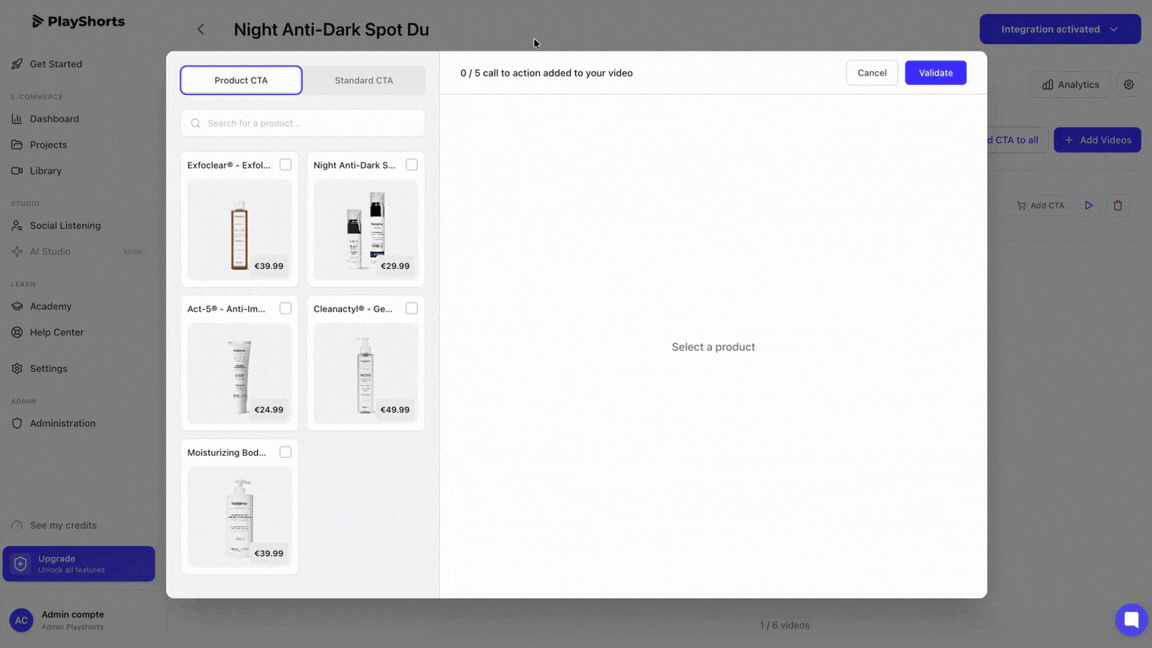Image resolution: width=1152 pixels, height=648 pixels.
Task: Click the €24.99 price label
Action: pos(269,410)
